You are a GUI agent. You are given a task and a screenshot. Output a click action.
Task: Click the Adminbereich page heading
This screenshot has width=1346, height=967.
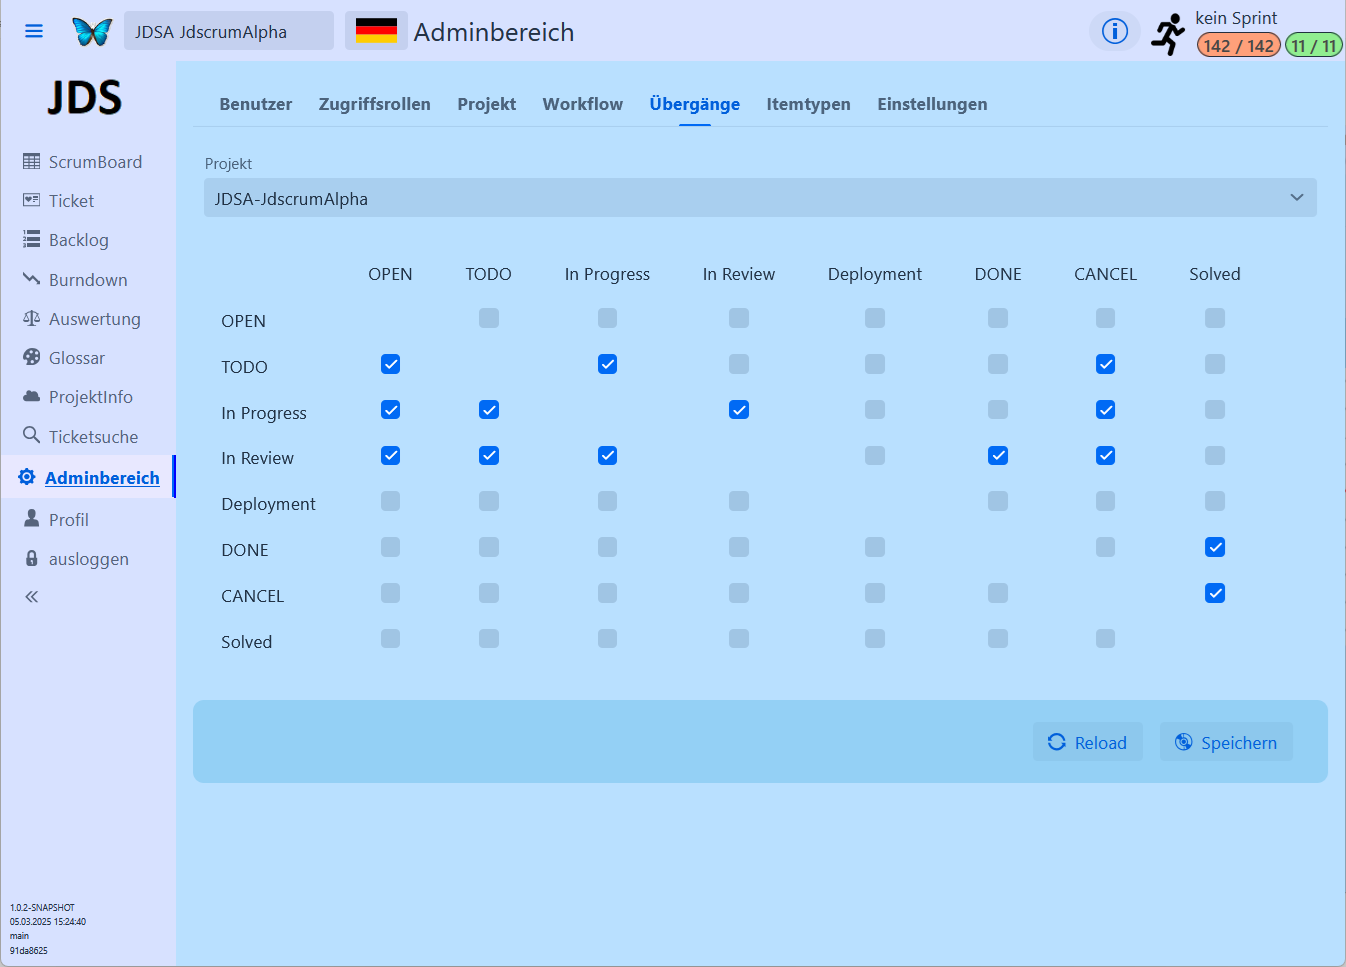pyautogui.click(x=494, y=32)
